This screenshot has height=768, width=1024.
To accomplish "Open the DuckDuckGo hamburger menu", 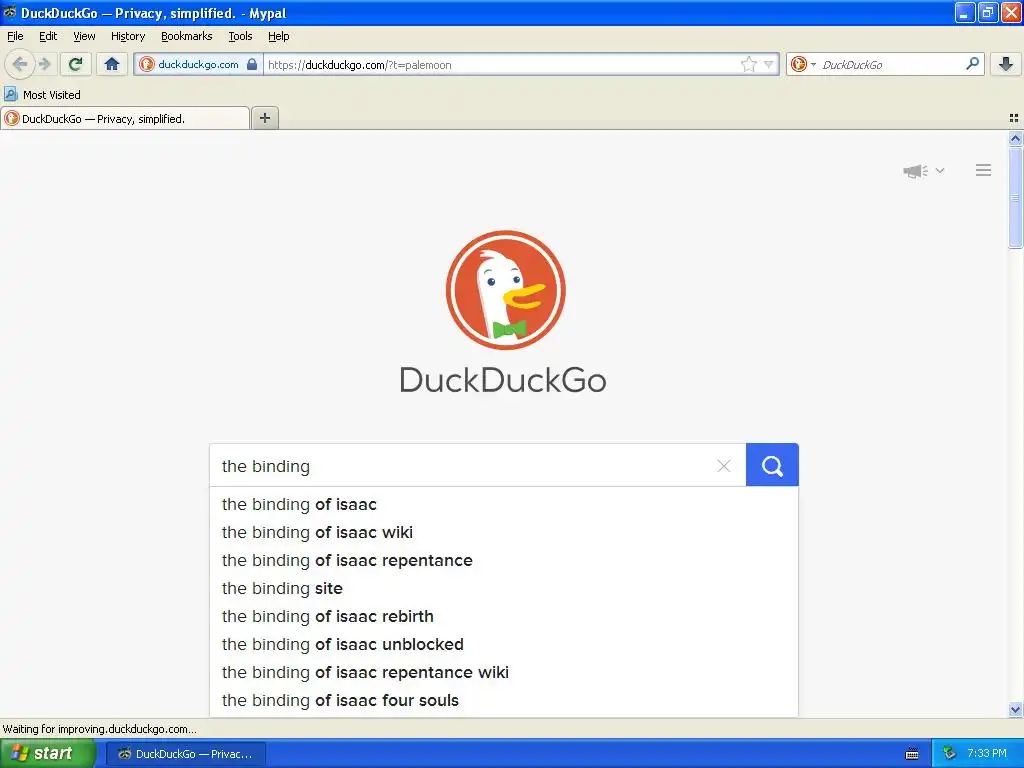I will click(984, 170).
